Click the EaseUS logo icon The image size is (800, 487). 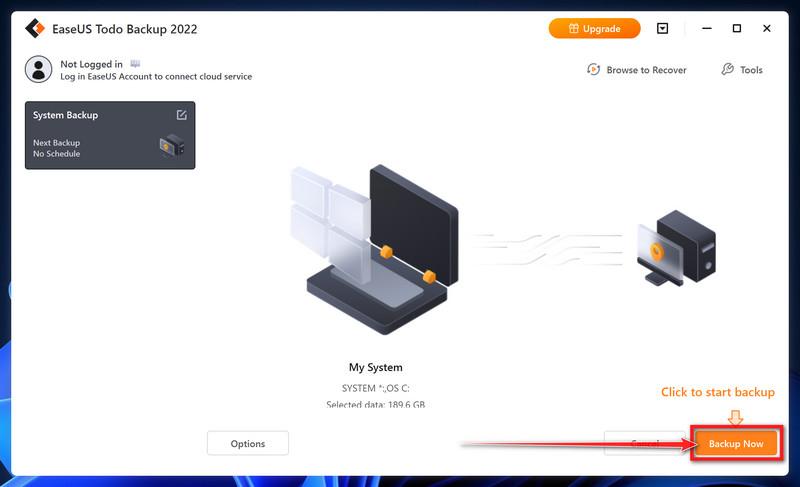point(35,29)
